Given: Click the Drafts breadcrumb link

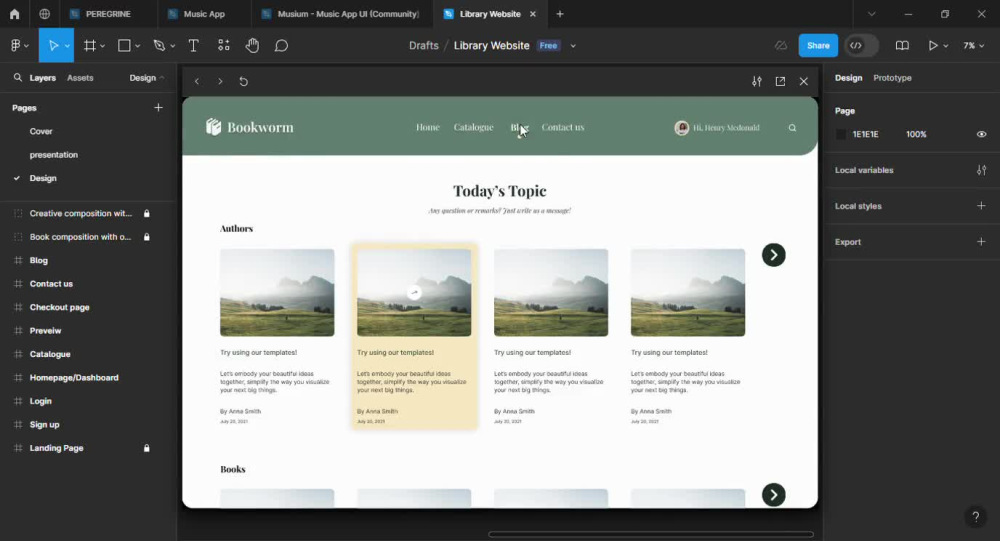Looking at the screenshot, I should [x=423, y=45].
